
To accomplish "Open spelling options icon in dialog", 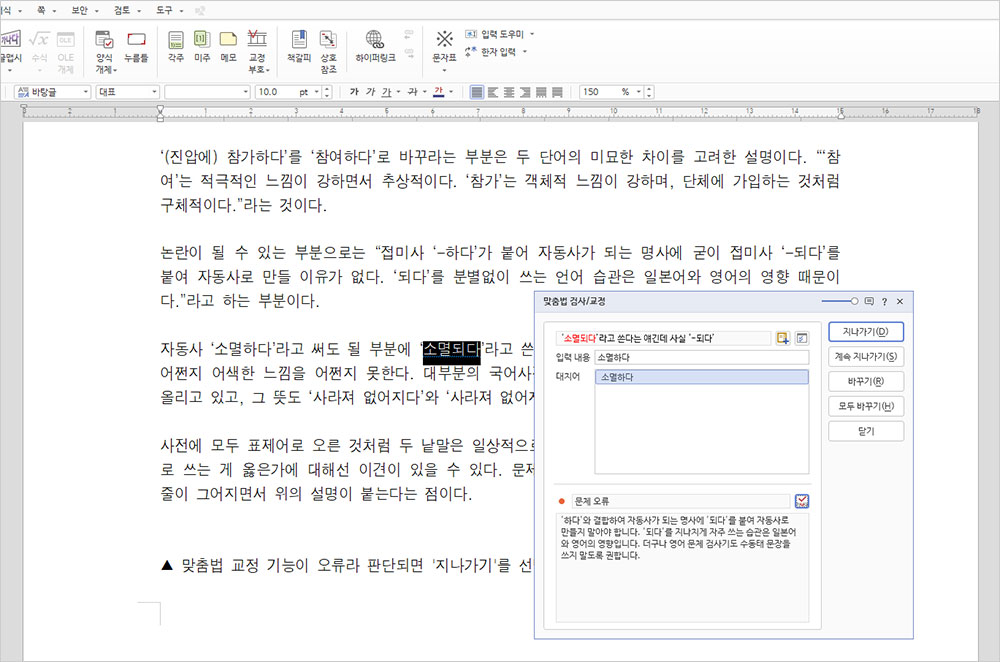I will pos(802,338).
